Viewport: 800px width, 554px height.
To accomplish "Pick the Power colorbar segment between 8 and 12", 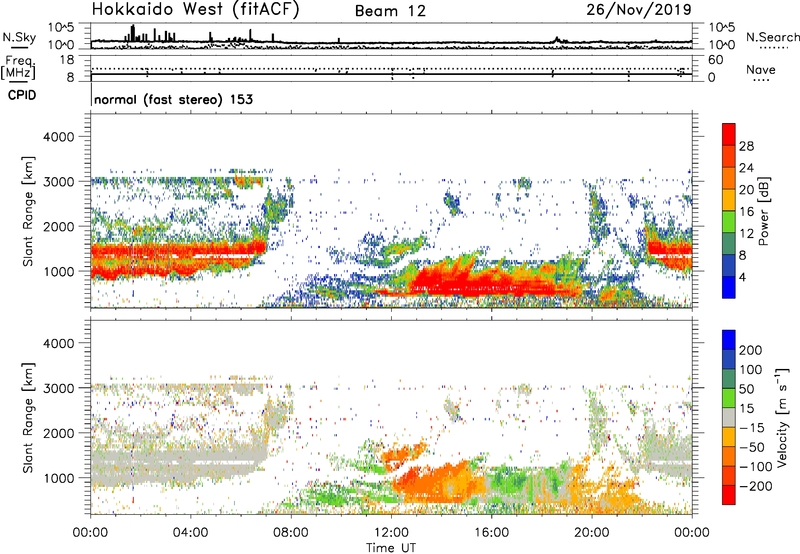I will 729,243.
